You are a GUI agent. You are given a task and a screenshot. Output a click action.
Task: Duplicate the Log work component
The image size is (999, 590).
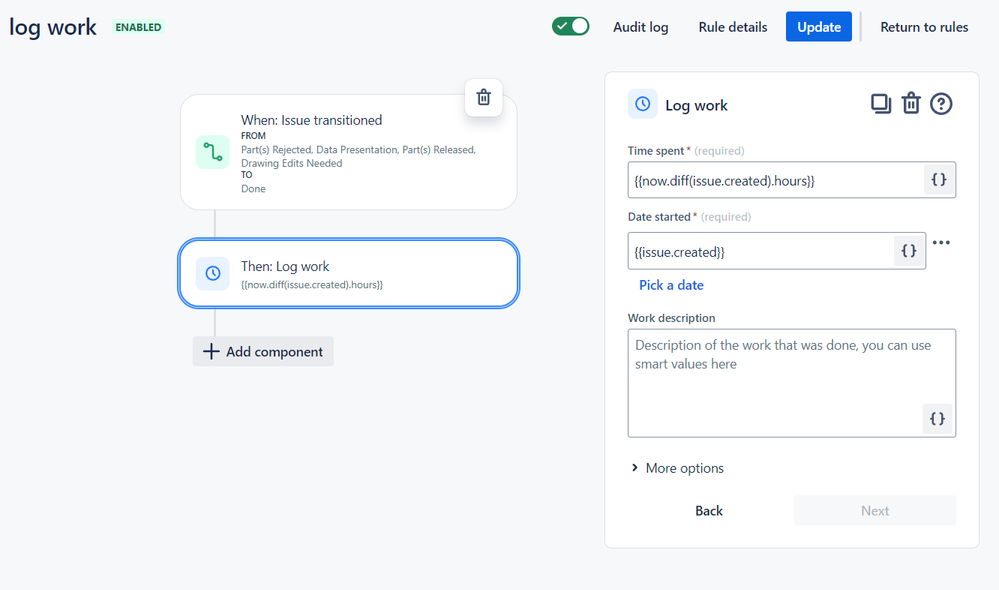tap(880, 103)
